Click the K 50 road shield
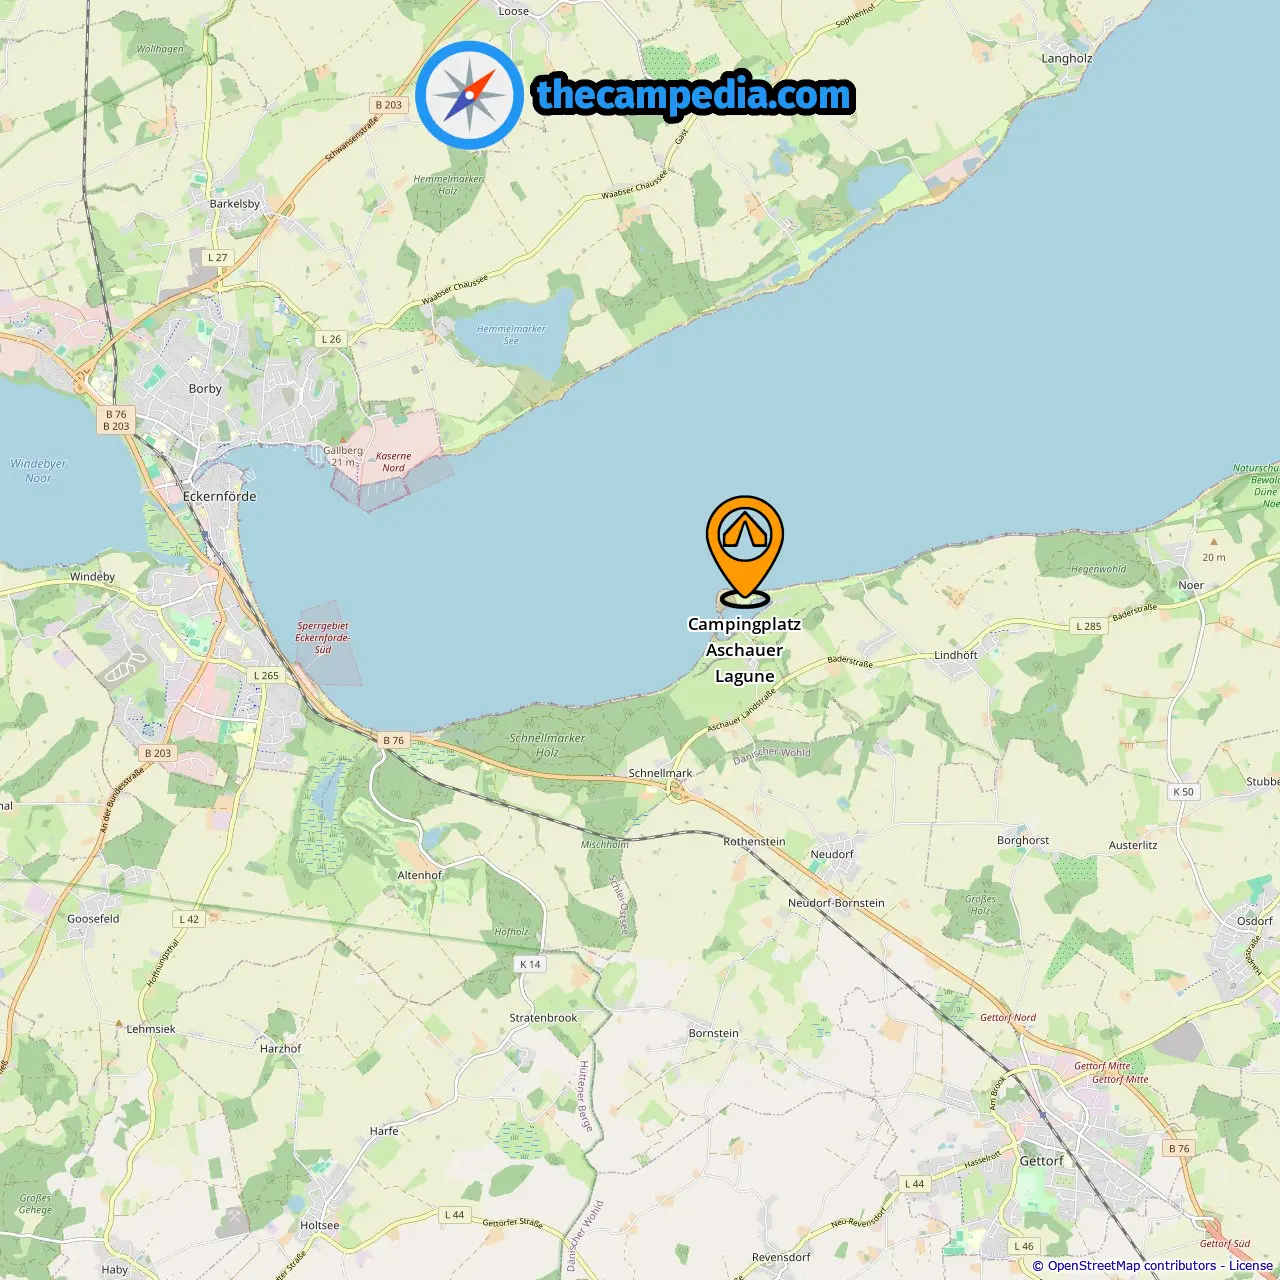Viewport: 1280px width, 1280px height. [1183, 791]
